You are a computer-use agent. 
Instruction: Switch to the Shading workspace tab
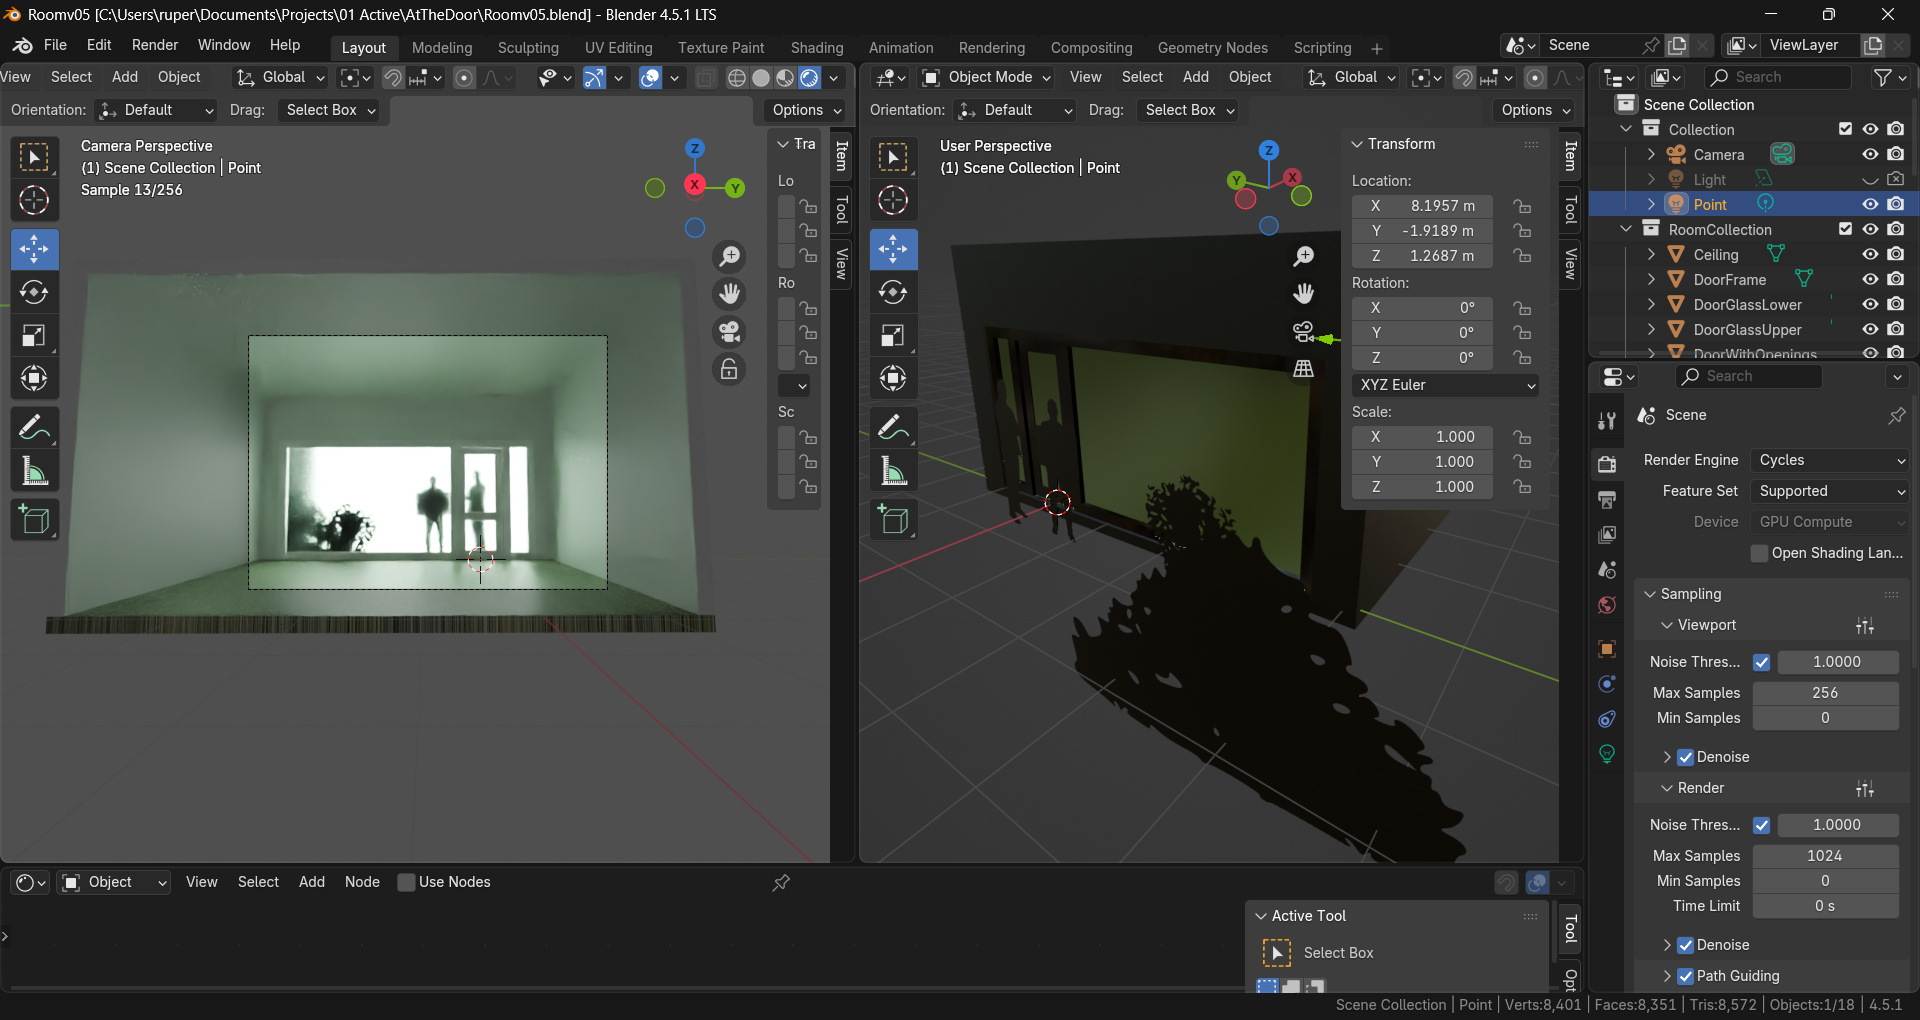tap(817, 47)
